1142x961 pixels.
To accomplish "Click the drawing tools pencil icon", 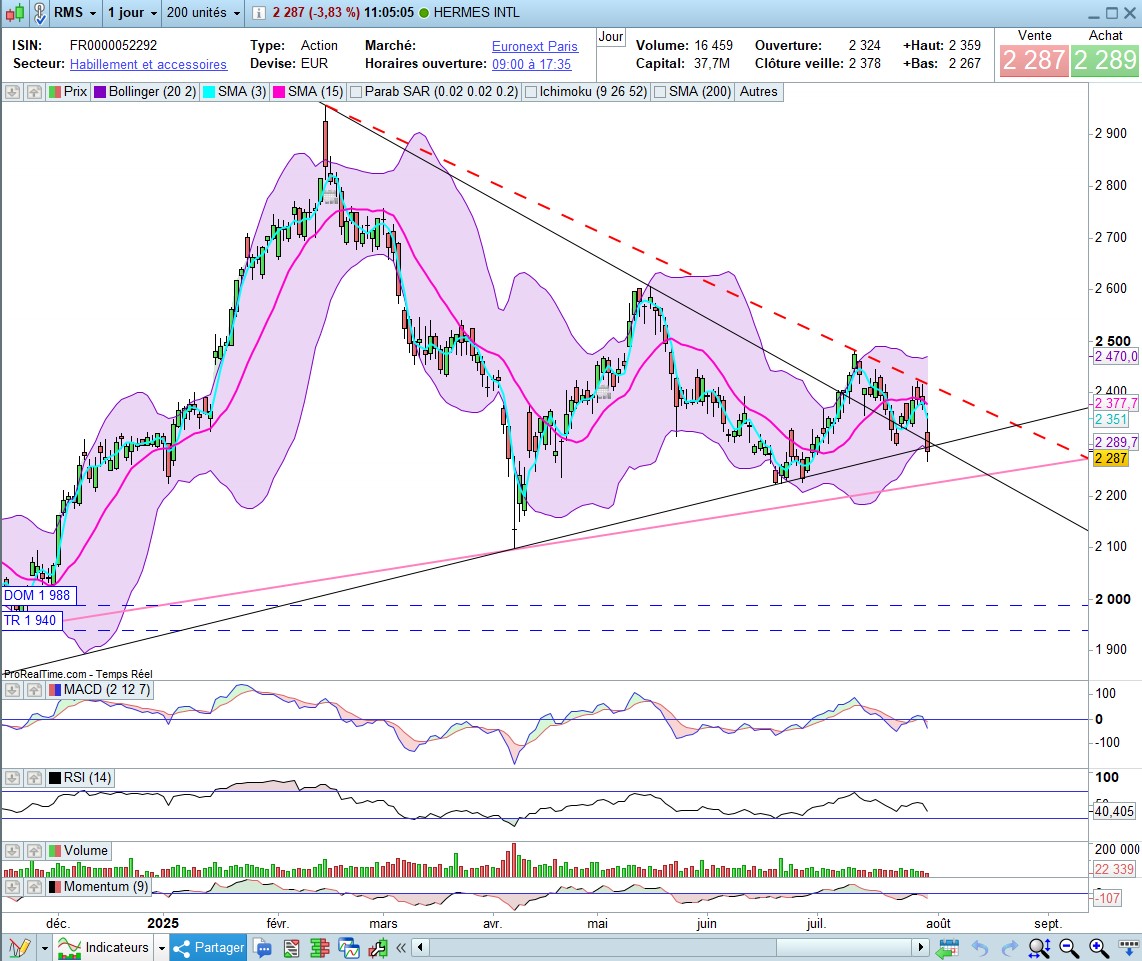I will click(18, 947).
